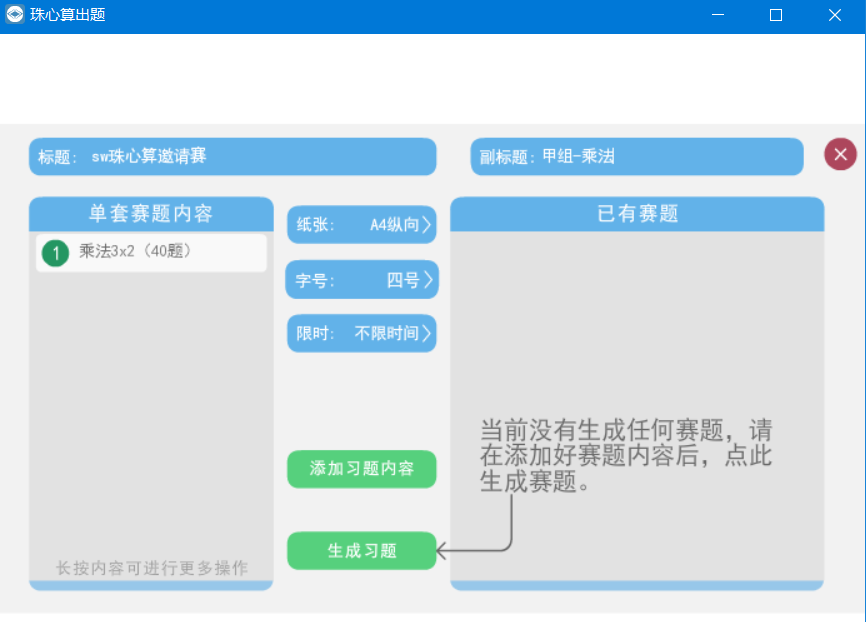Select the 乘法3x2（40题） list item
The image size is (866, 622).
pos(151,253)
